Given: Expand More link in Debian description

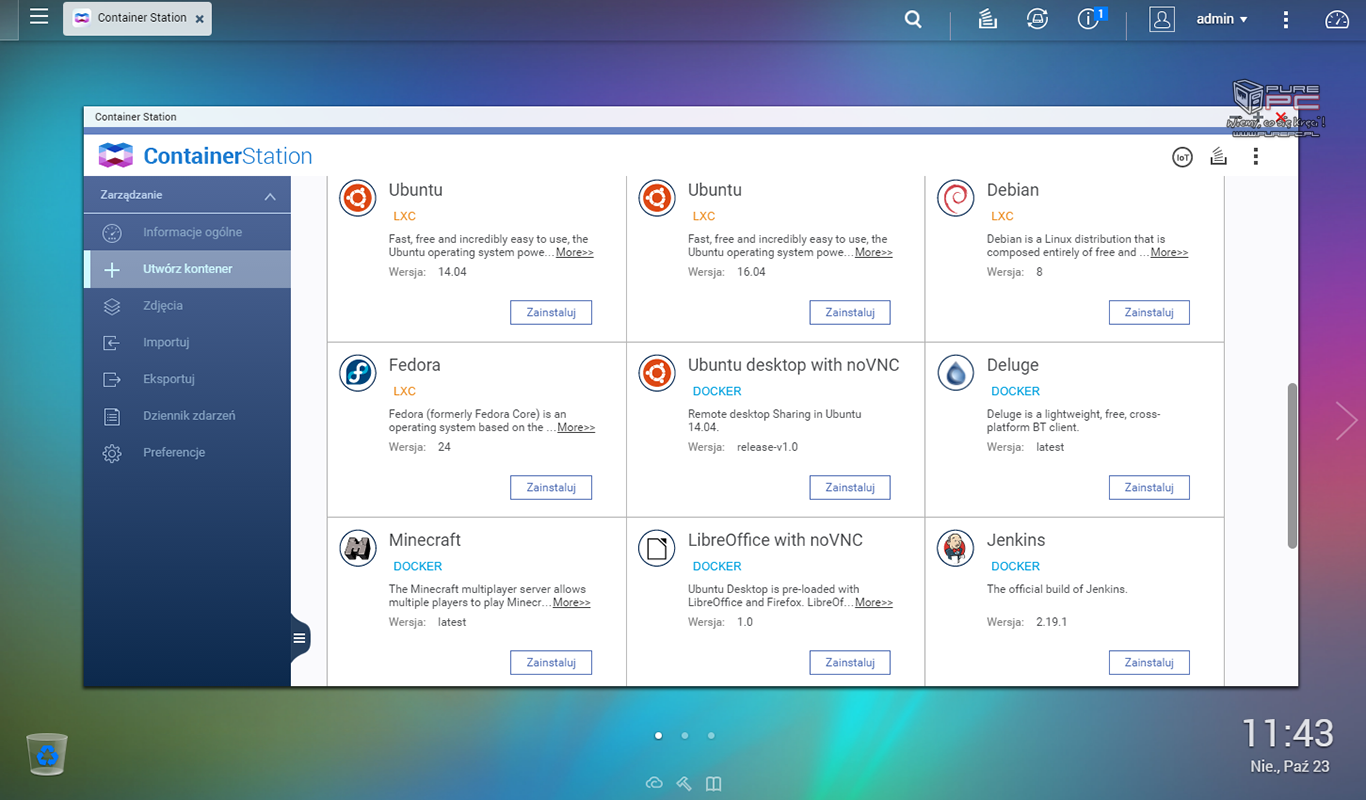Looking at the screenshot, I should point(1169,252).
